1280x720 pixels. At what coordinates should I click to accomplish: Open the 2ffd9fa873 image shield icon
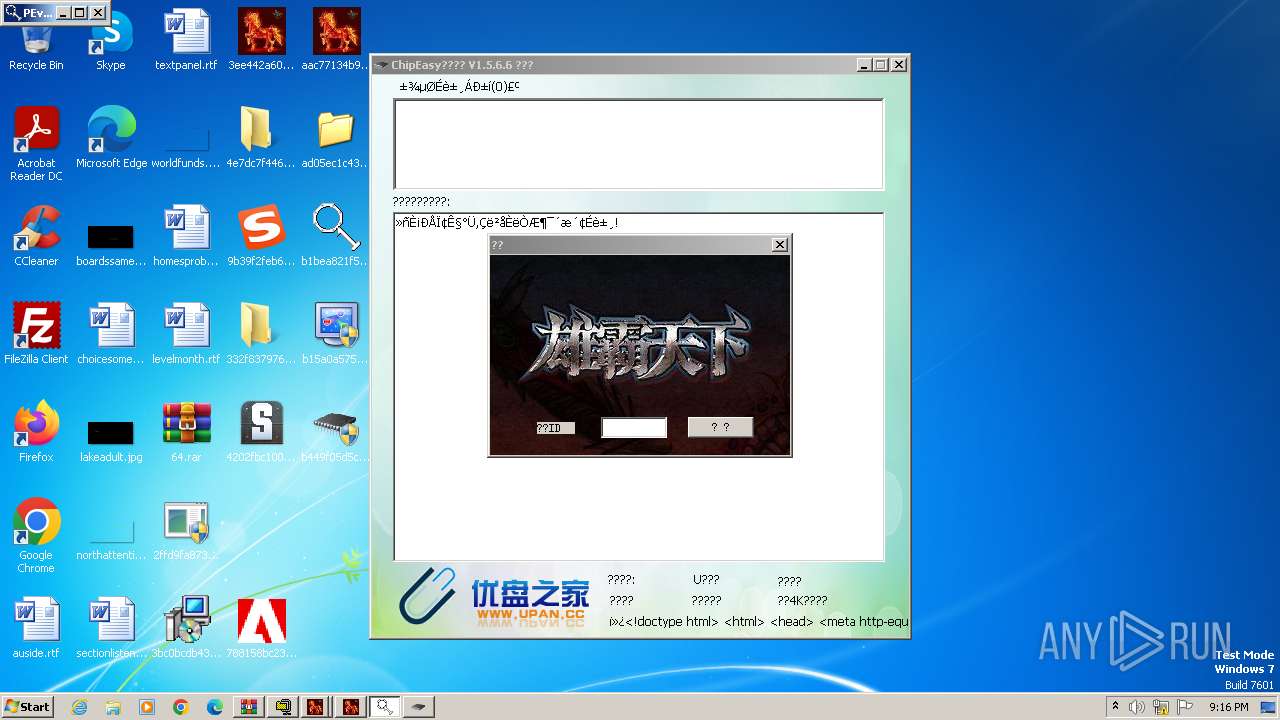coord(186,530)
